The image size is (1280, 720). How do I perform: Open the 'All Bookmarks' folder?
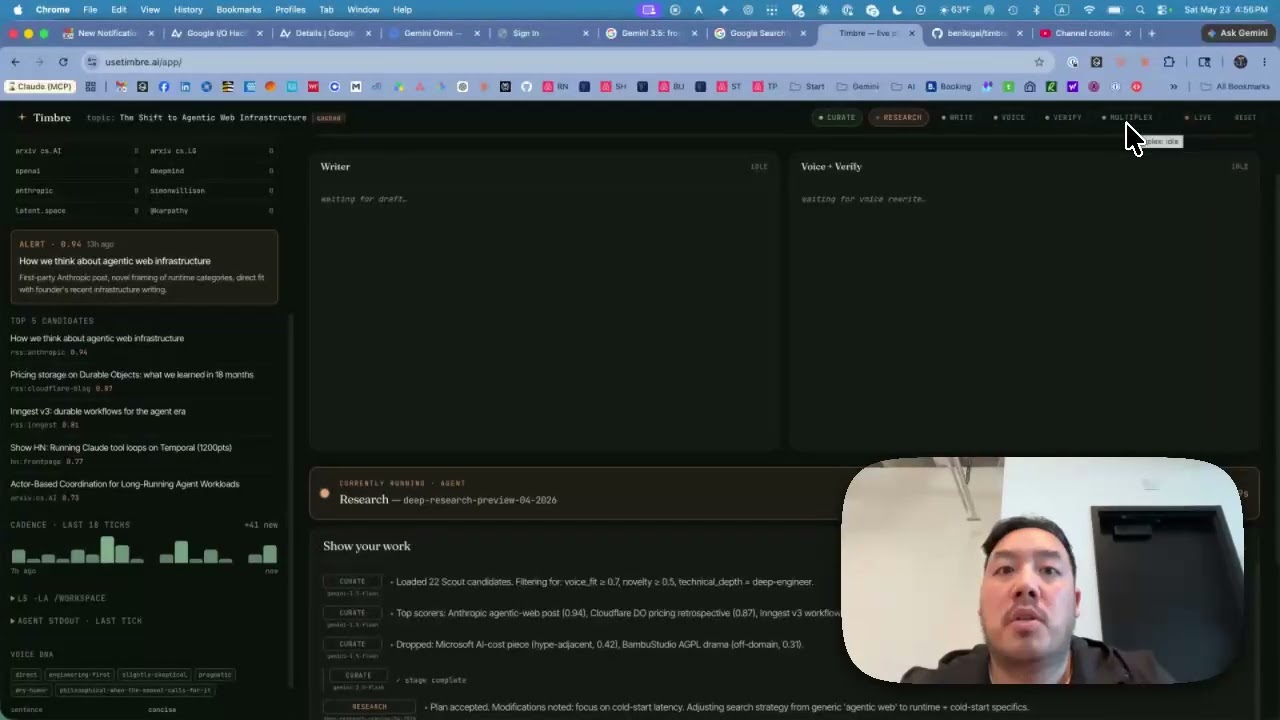[1236, 87]
